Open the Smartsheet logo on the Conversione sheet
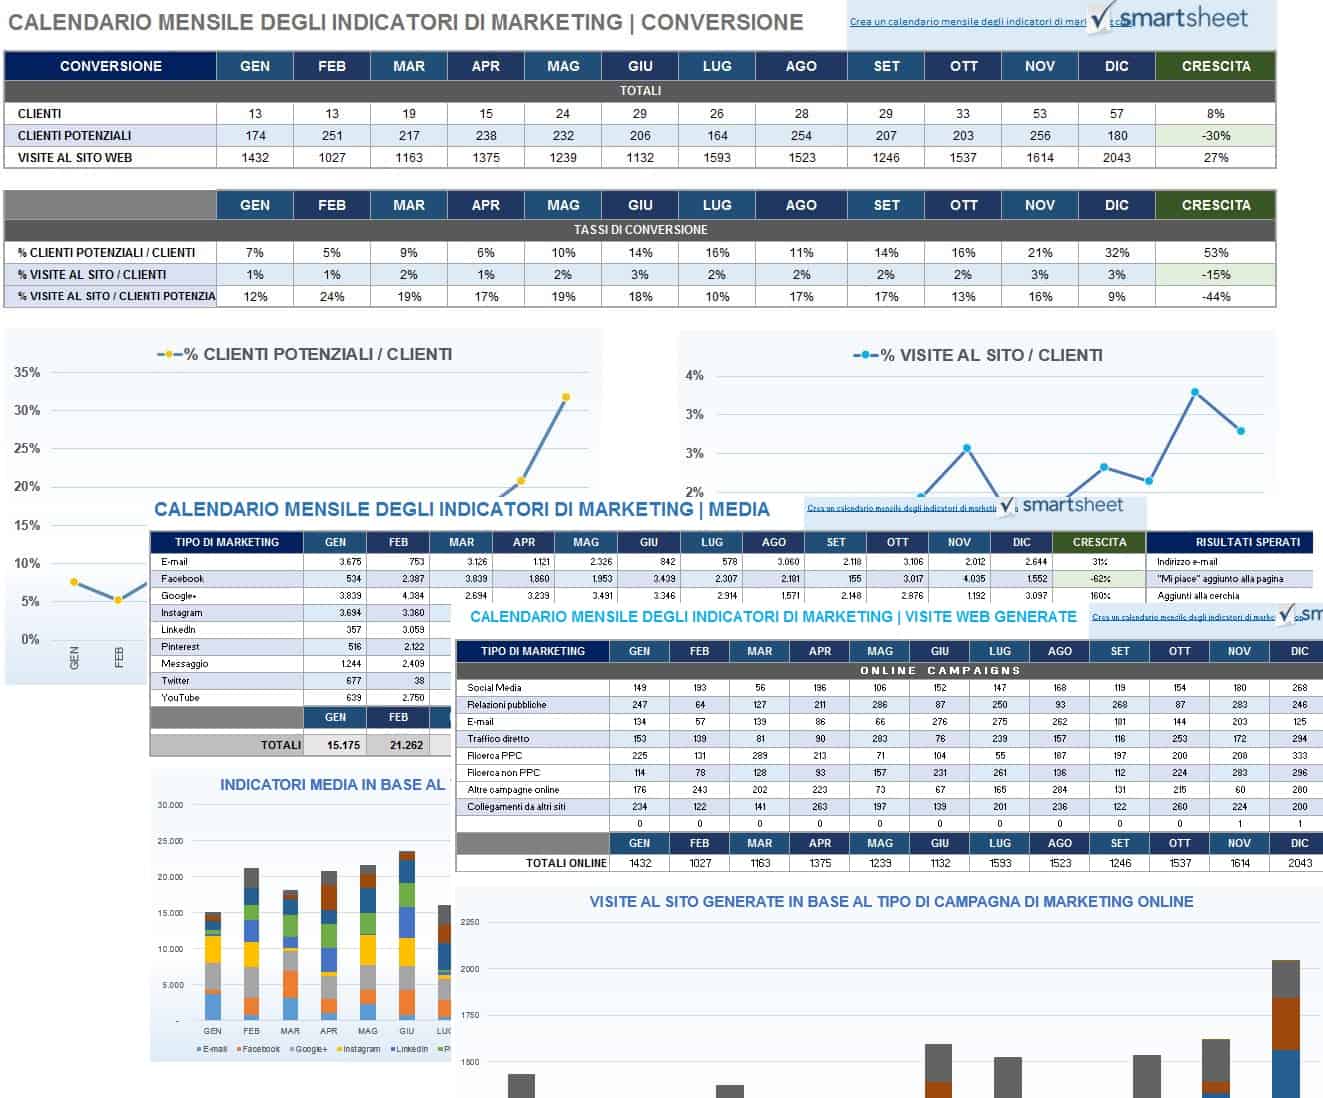 [x=1170, y=18]
